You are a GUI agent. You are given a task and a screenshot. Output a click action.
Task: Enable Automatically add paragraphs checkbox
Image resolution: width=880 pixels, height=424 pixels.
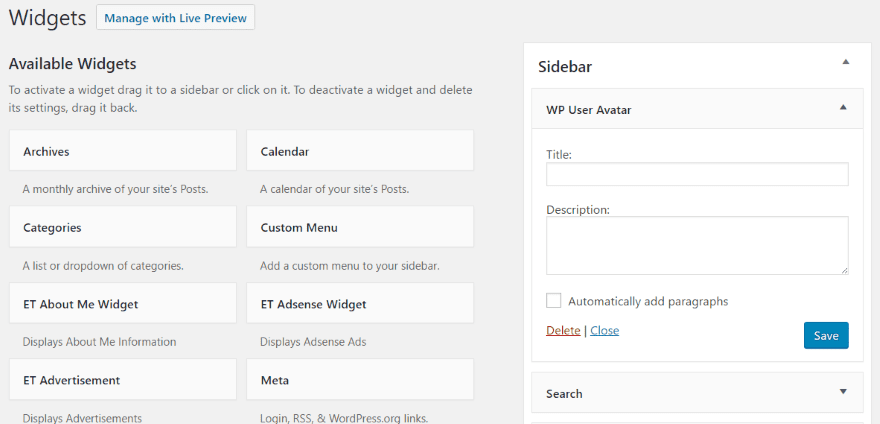(x=554, y=301)
